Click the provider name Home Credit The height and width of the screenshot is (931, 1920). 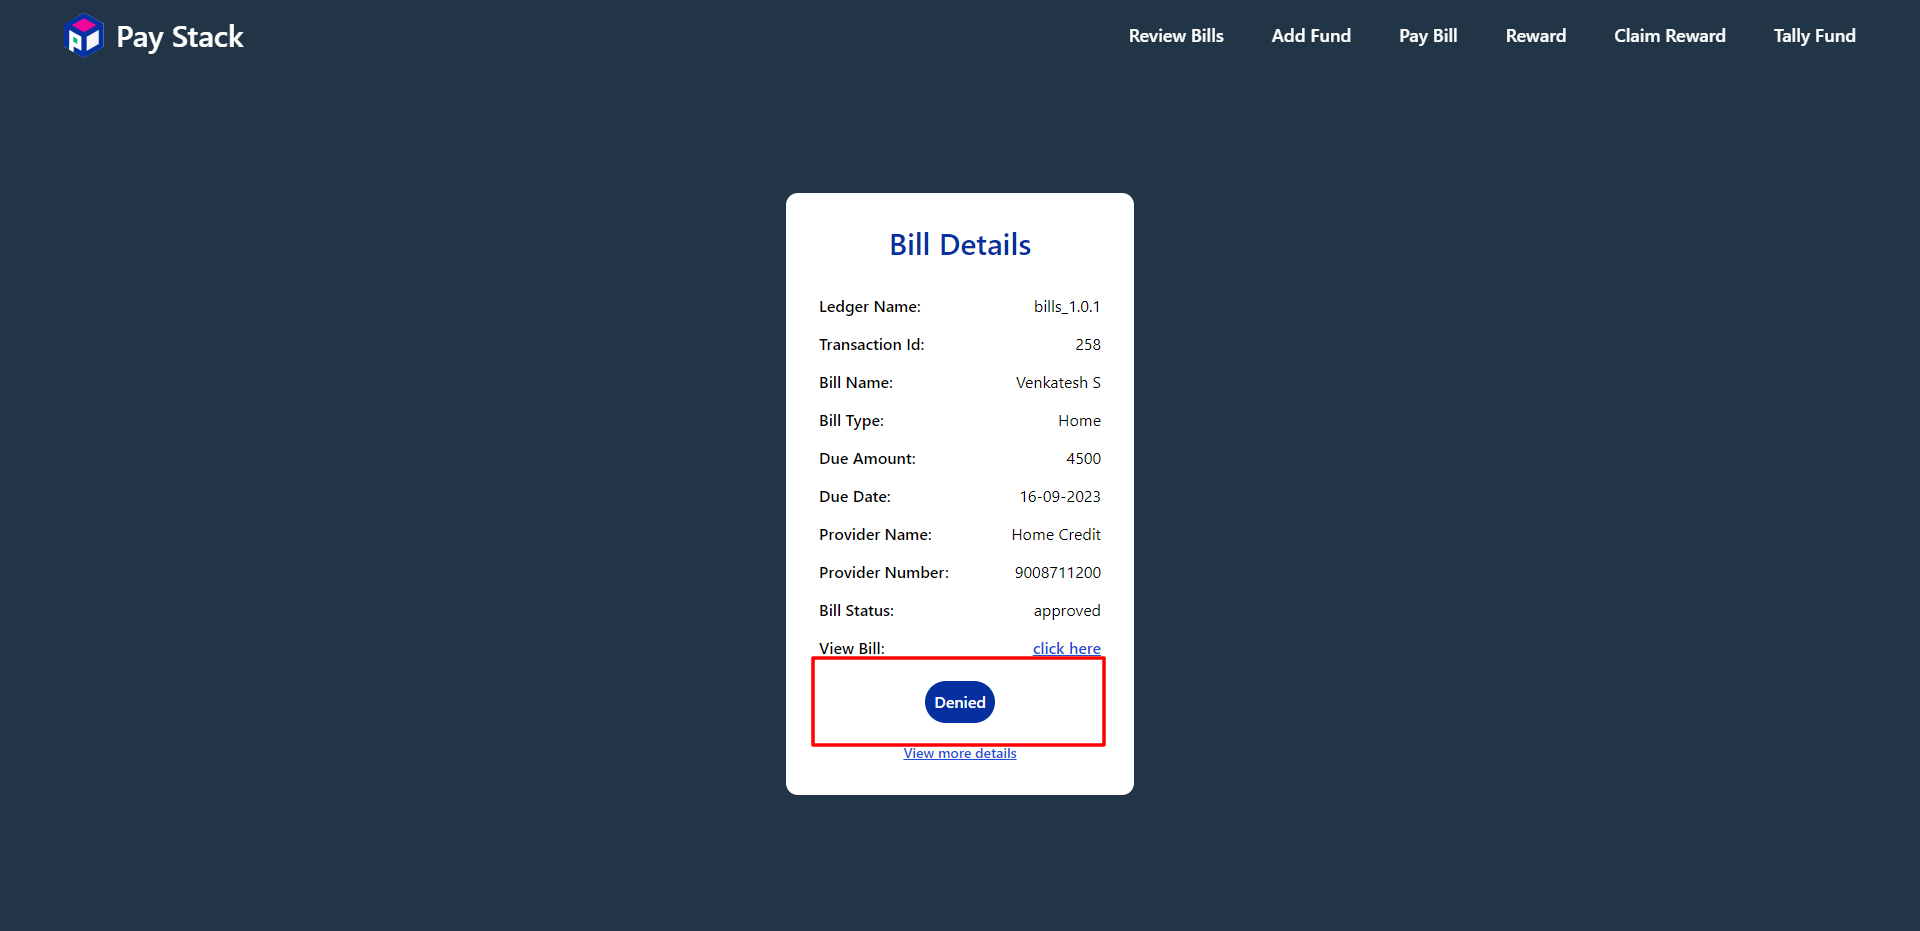point(1055,535)
